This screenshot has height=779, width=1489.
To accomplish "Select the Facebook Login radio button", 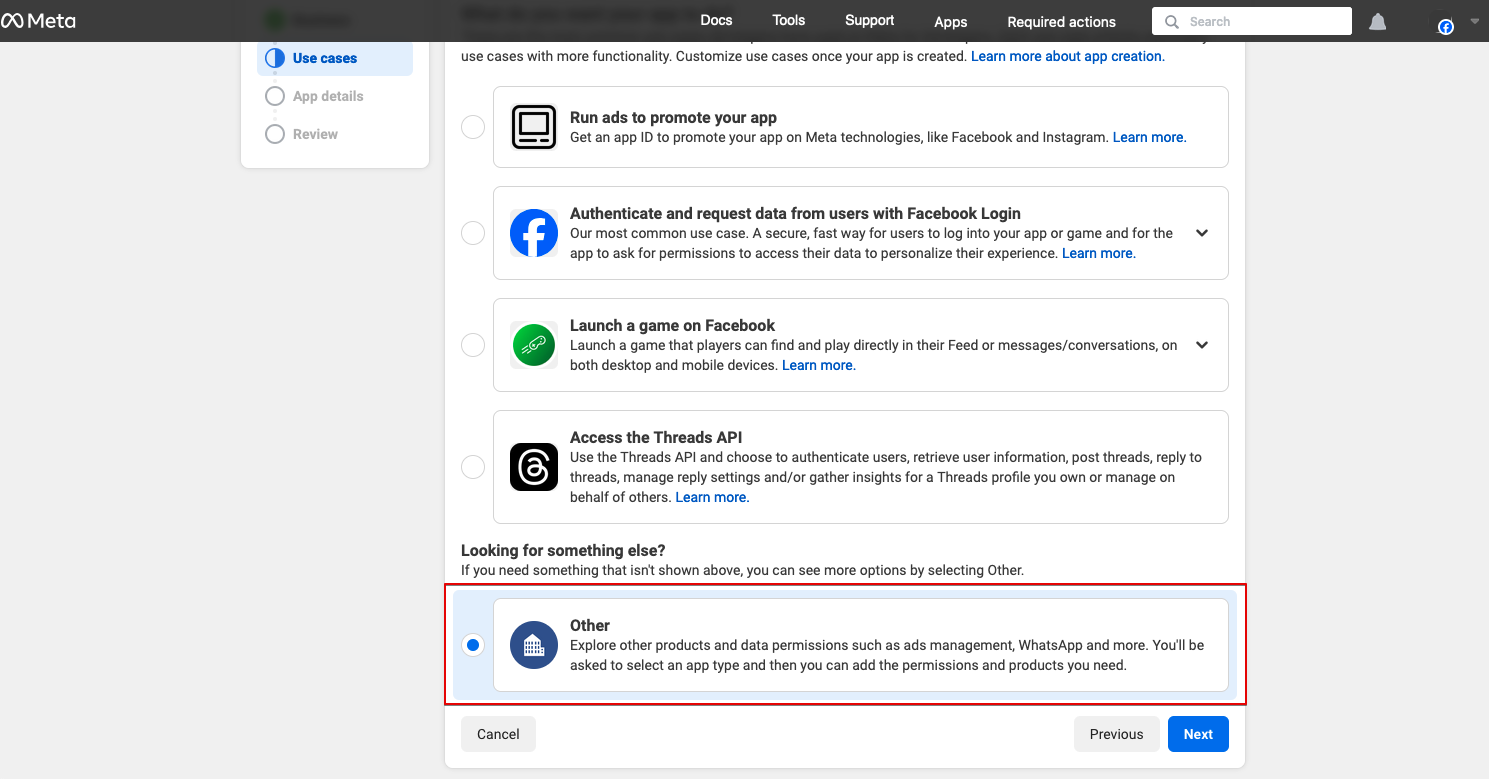I will pos(473,233).
